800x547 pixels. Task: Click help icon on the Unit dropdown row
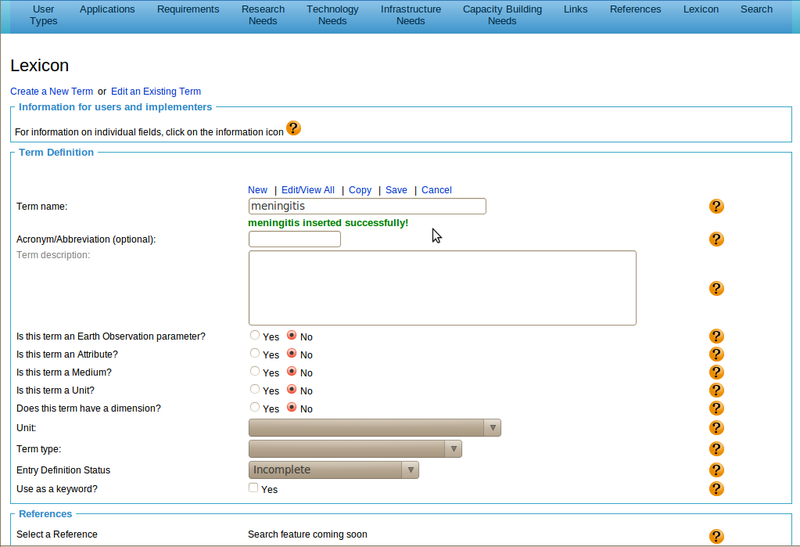[716, 428]
